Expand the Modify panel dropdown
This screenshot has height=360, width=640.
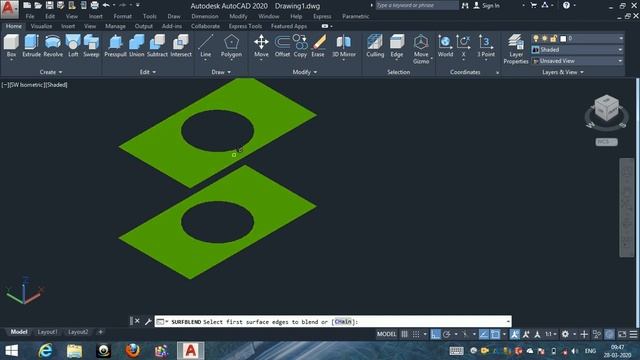(x=304, y=72)
